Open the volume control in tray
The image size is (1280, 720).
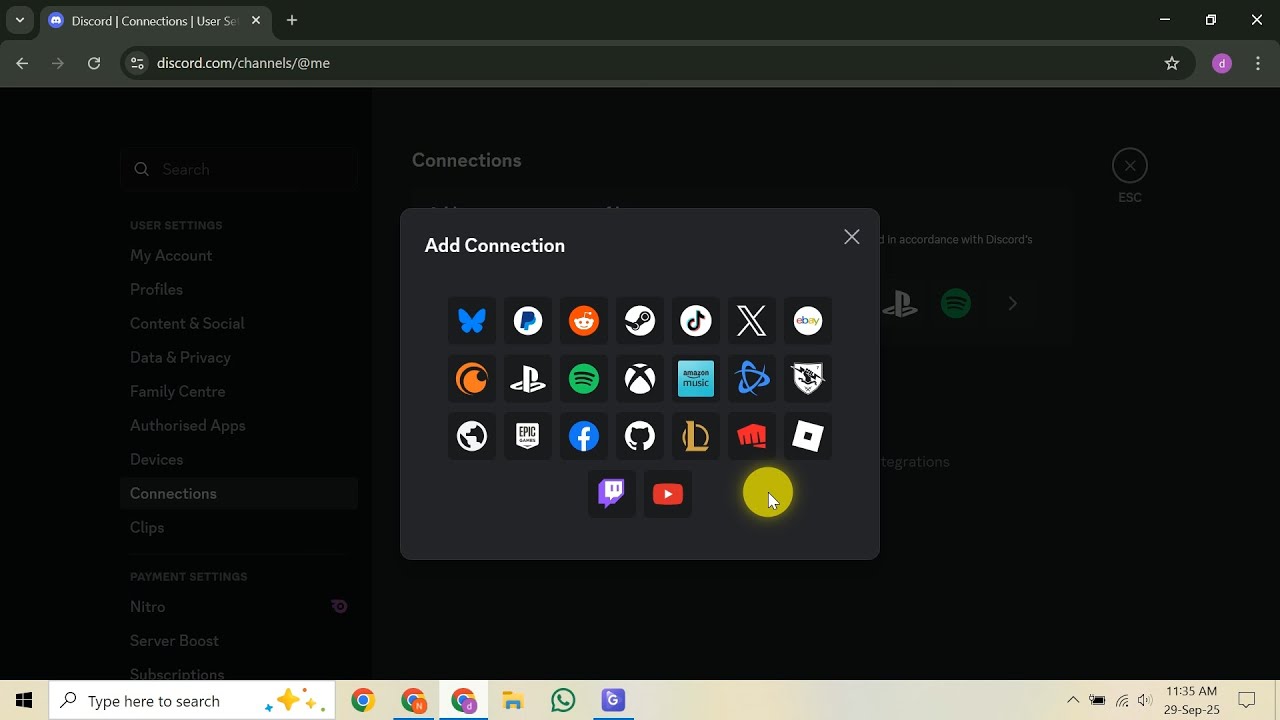click(x=1145, y=700)
